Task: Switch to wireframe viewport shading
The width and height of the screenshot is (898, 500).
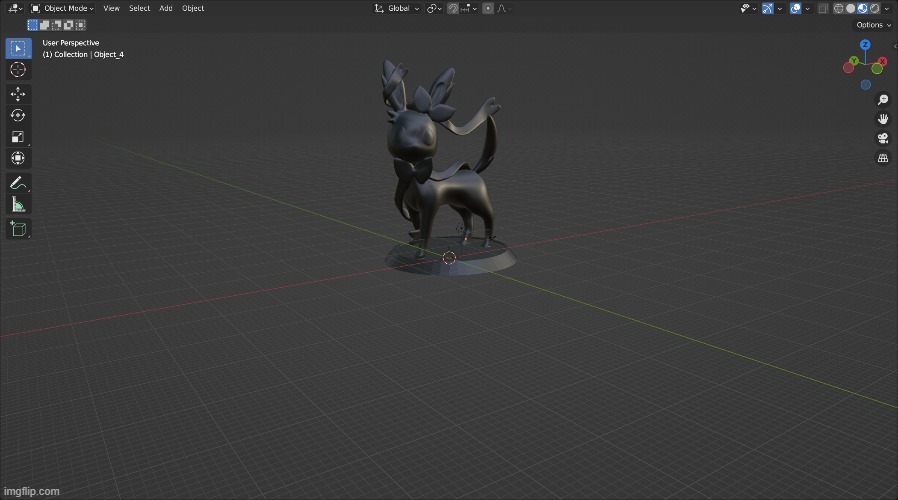Action: coord(838,8)
